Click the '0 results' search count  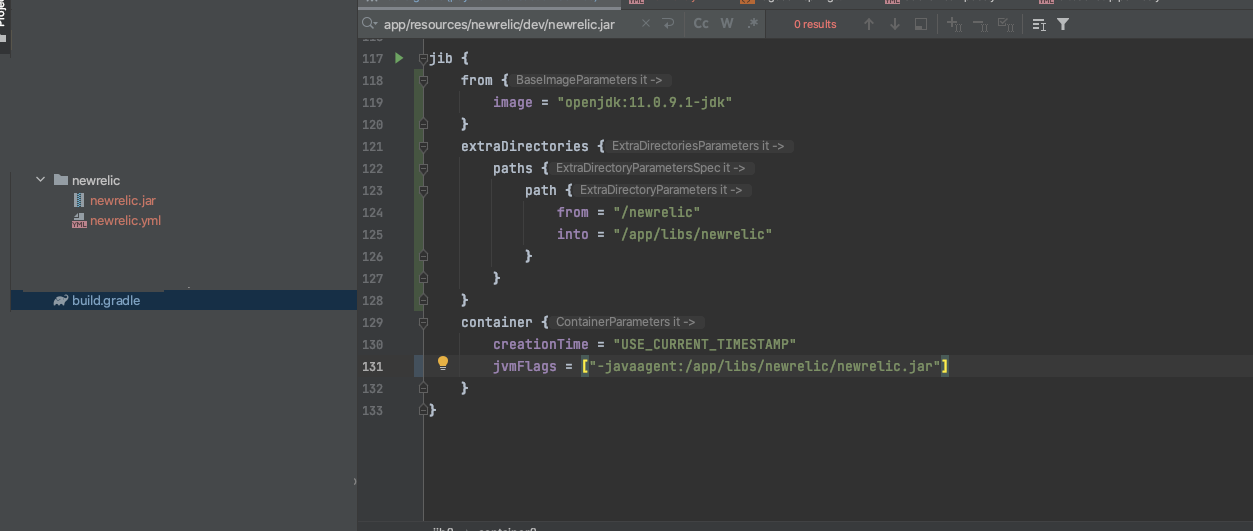[815, 24]
